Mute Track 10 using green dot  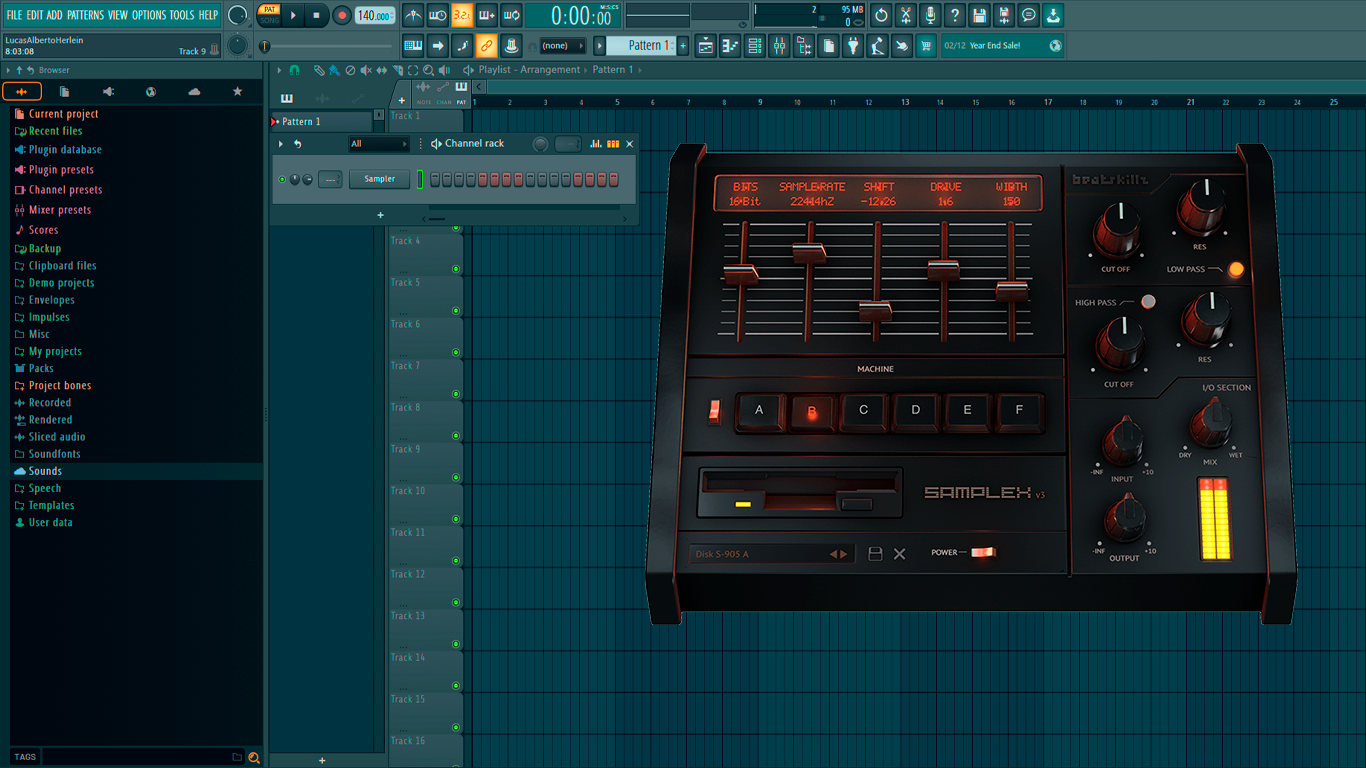pyautogui.click(x=456, y=519)
